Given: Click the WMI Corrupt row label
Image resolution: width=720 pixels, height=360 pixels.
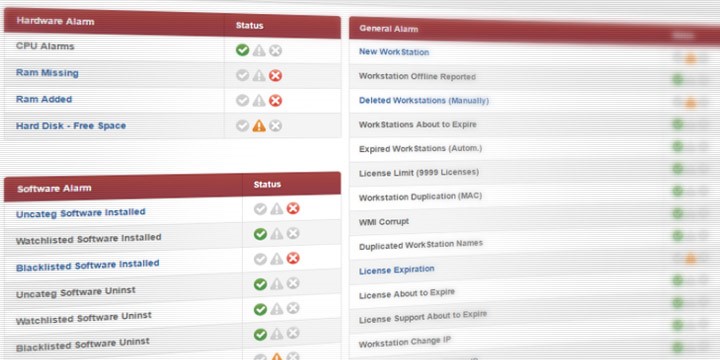Looking at the screenshot, I should tap(384, 222).
